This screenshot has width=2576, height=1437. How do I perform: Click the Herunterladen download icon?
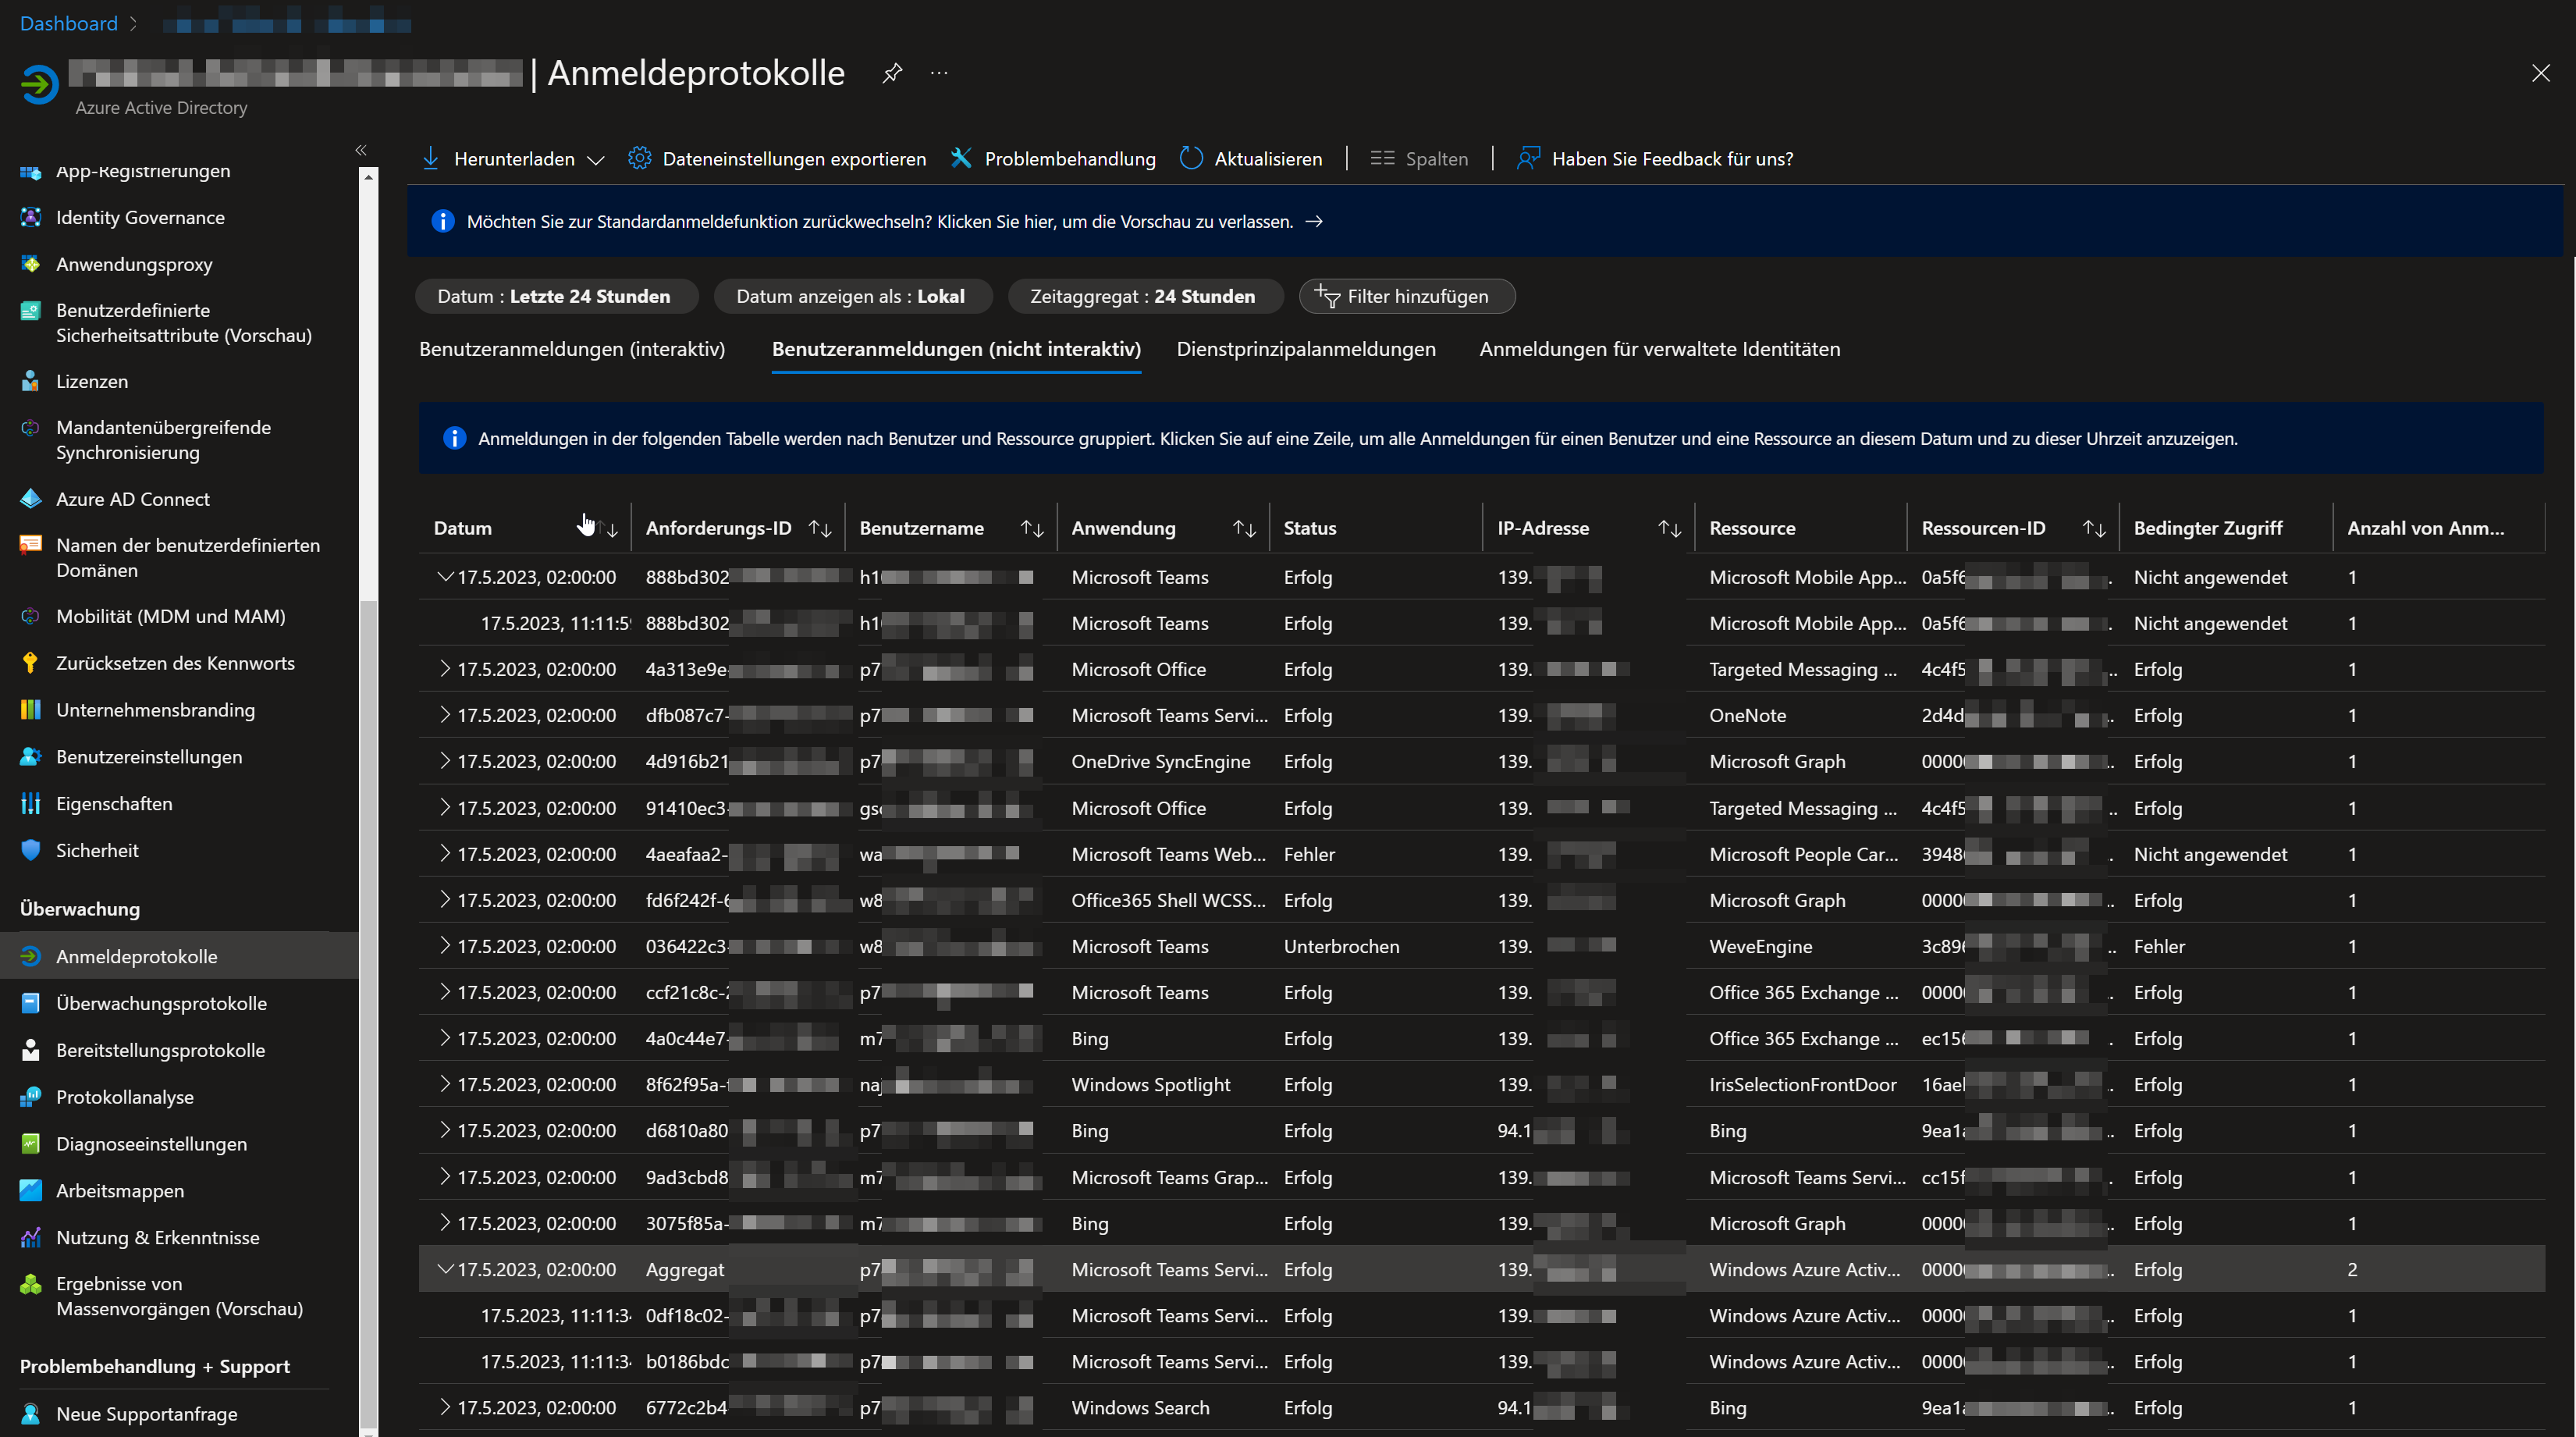tap(431, 158)
